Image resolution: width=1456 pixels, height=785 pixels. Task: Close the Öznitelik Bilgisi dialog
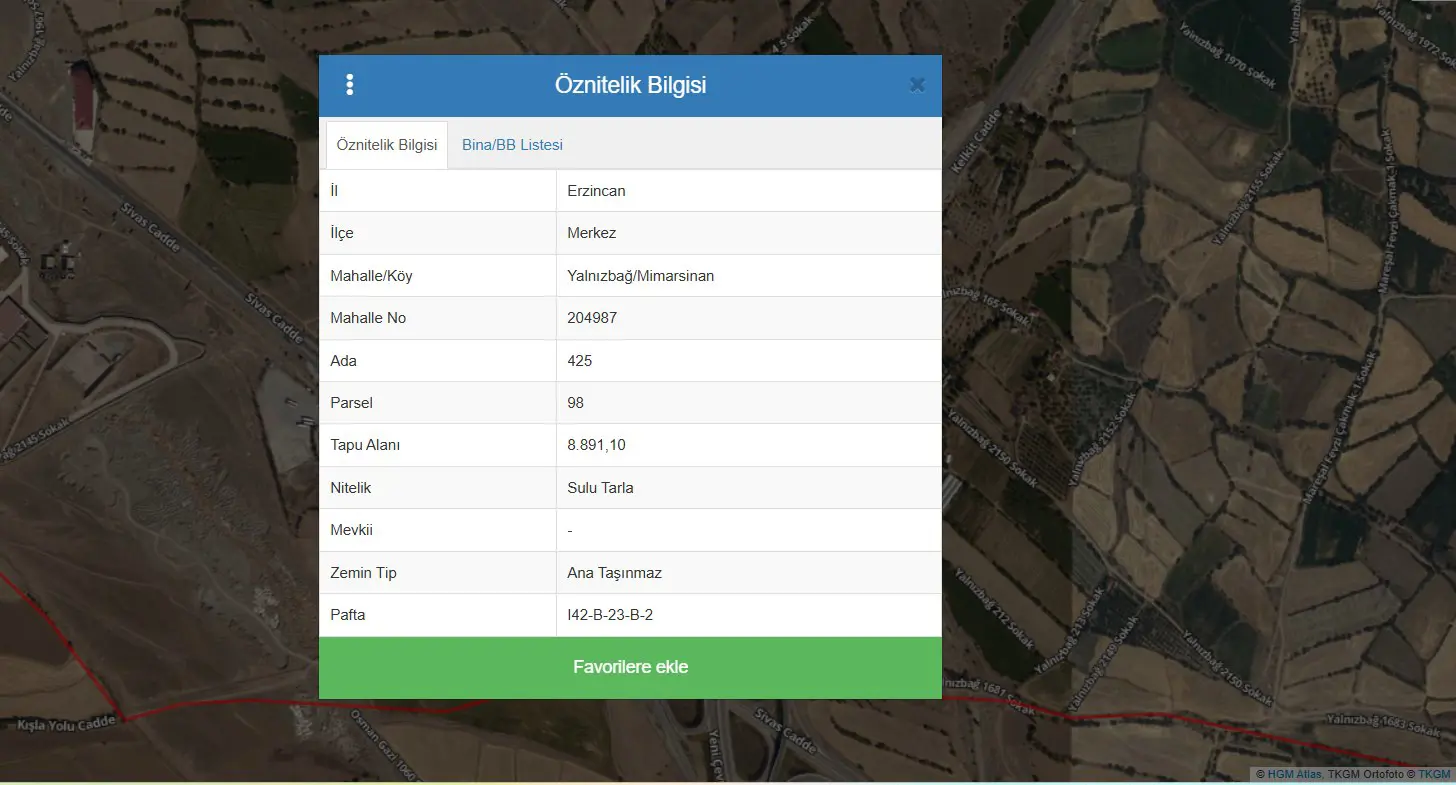coord(917,85)
